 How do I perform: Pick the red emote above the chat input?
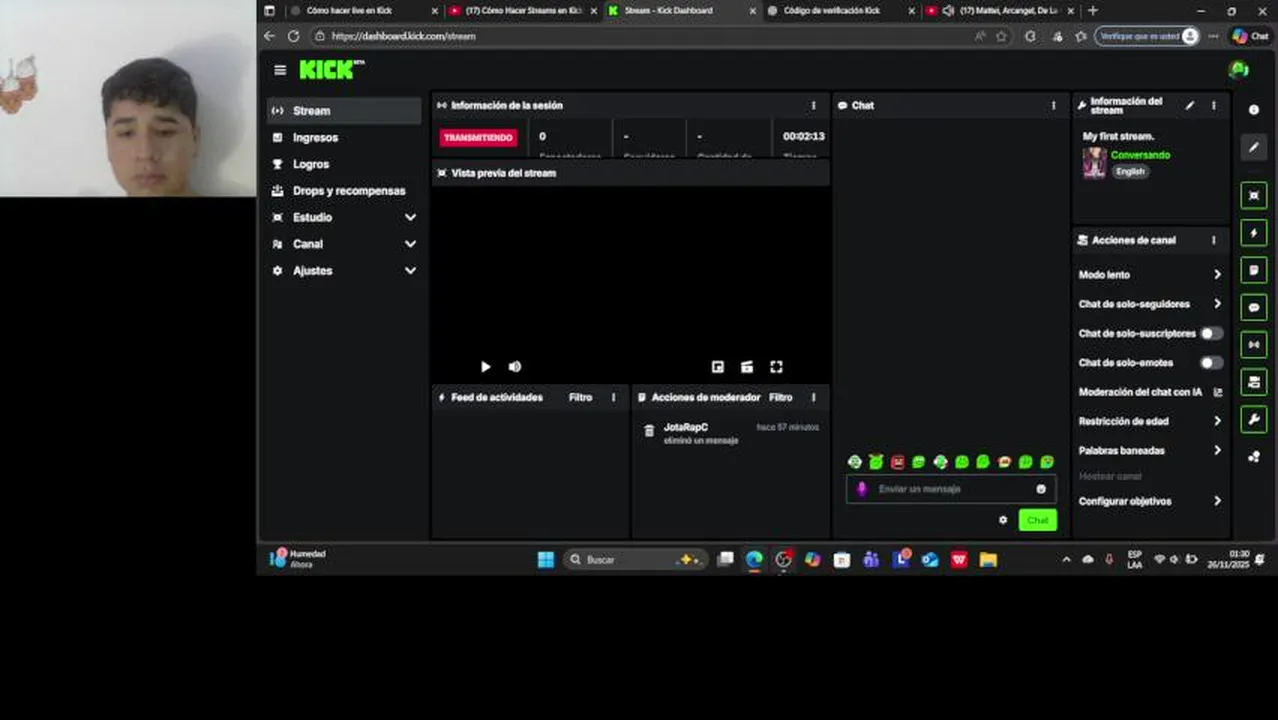point(897,462)
